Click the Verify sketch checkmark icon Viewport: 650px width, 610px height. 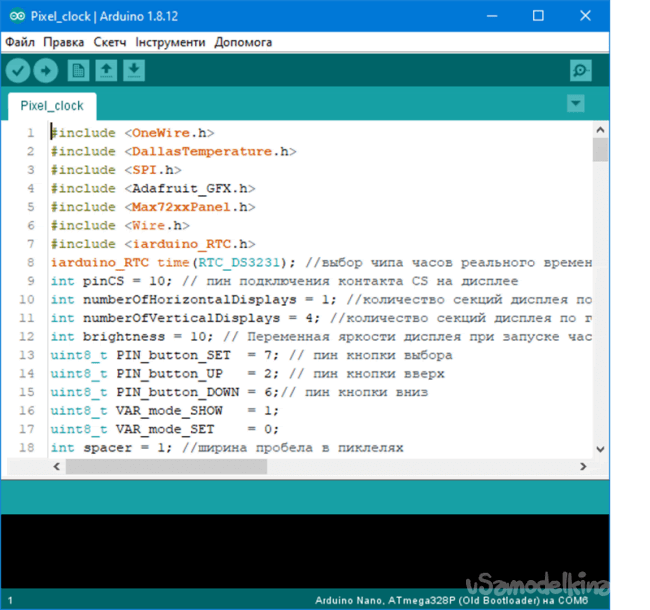18,70
